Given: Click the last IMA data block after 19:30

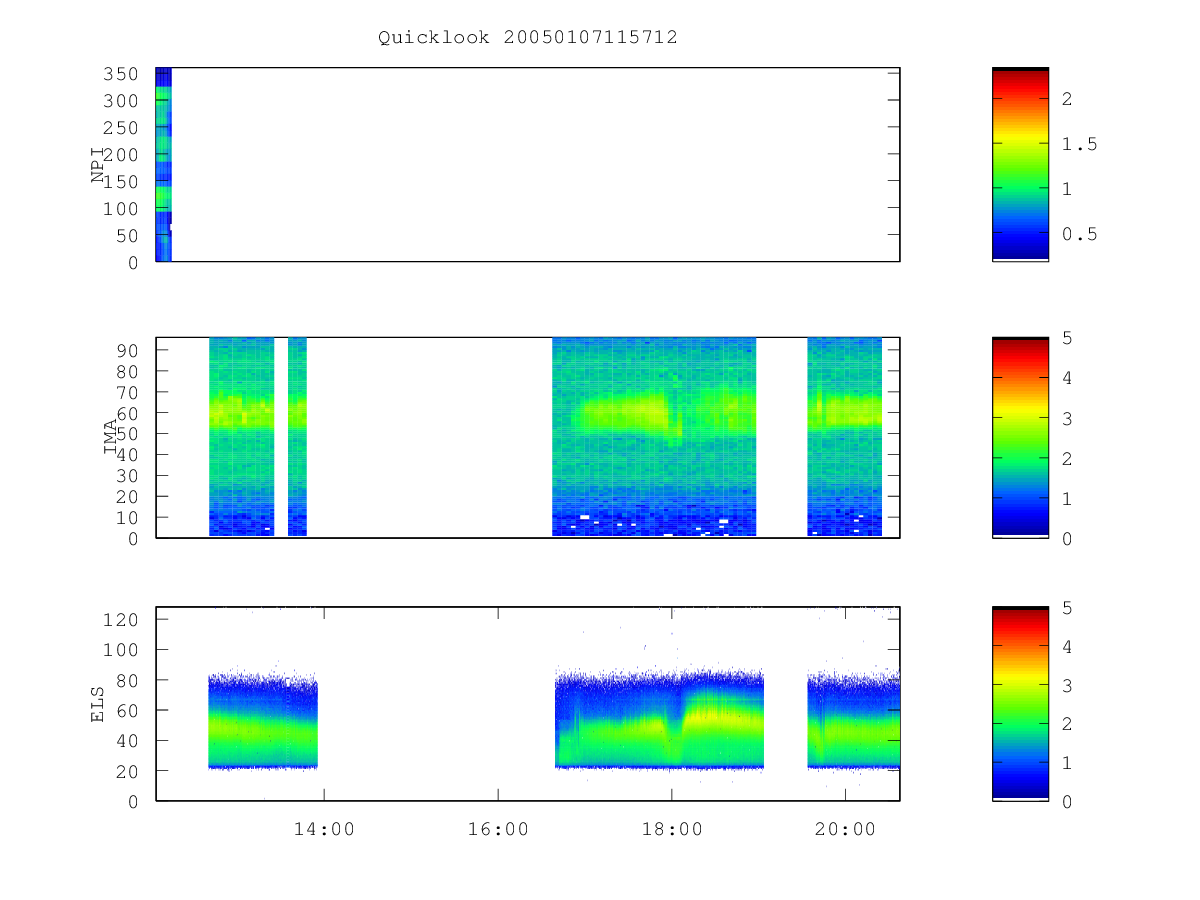Looking at the screenshot, I should 845,437.
